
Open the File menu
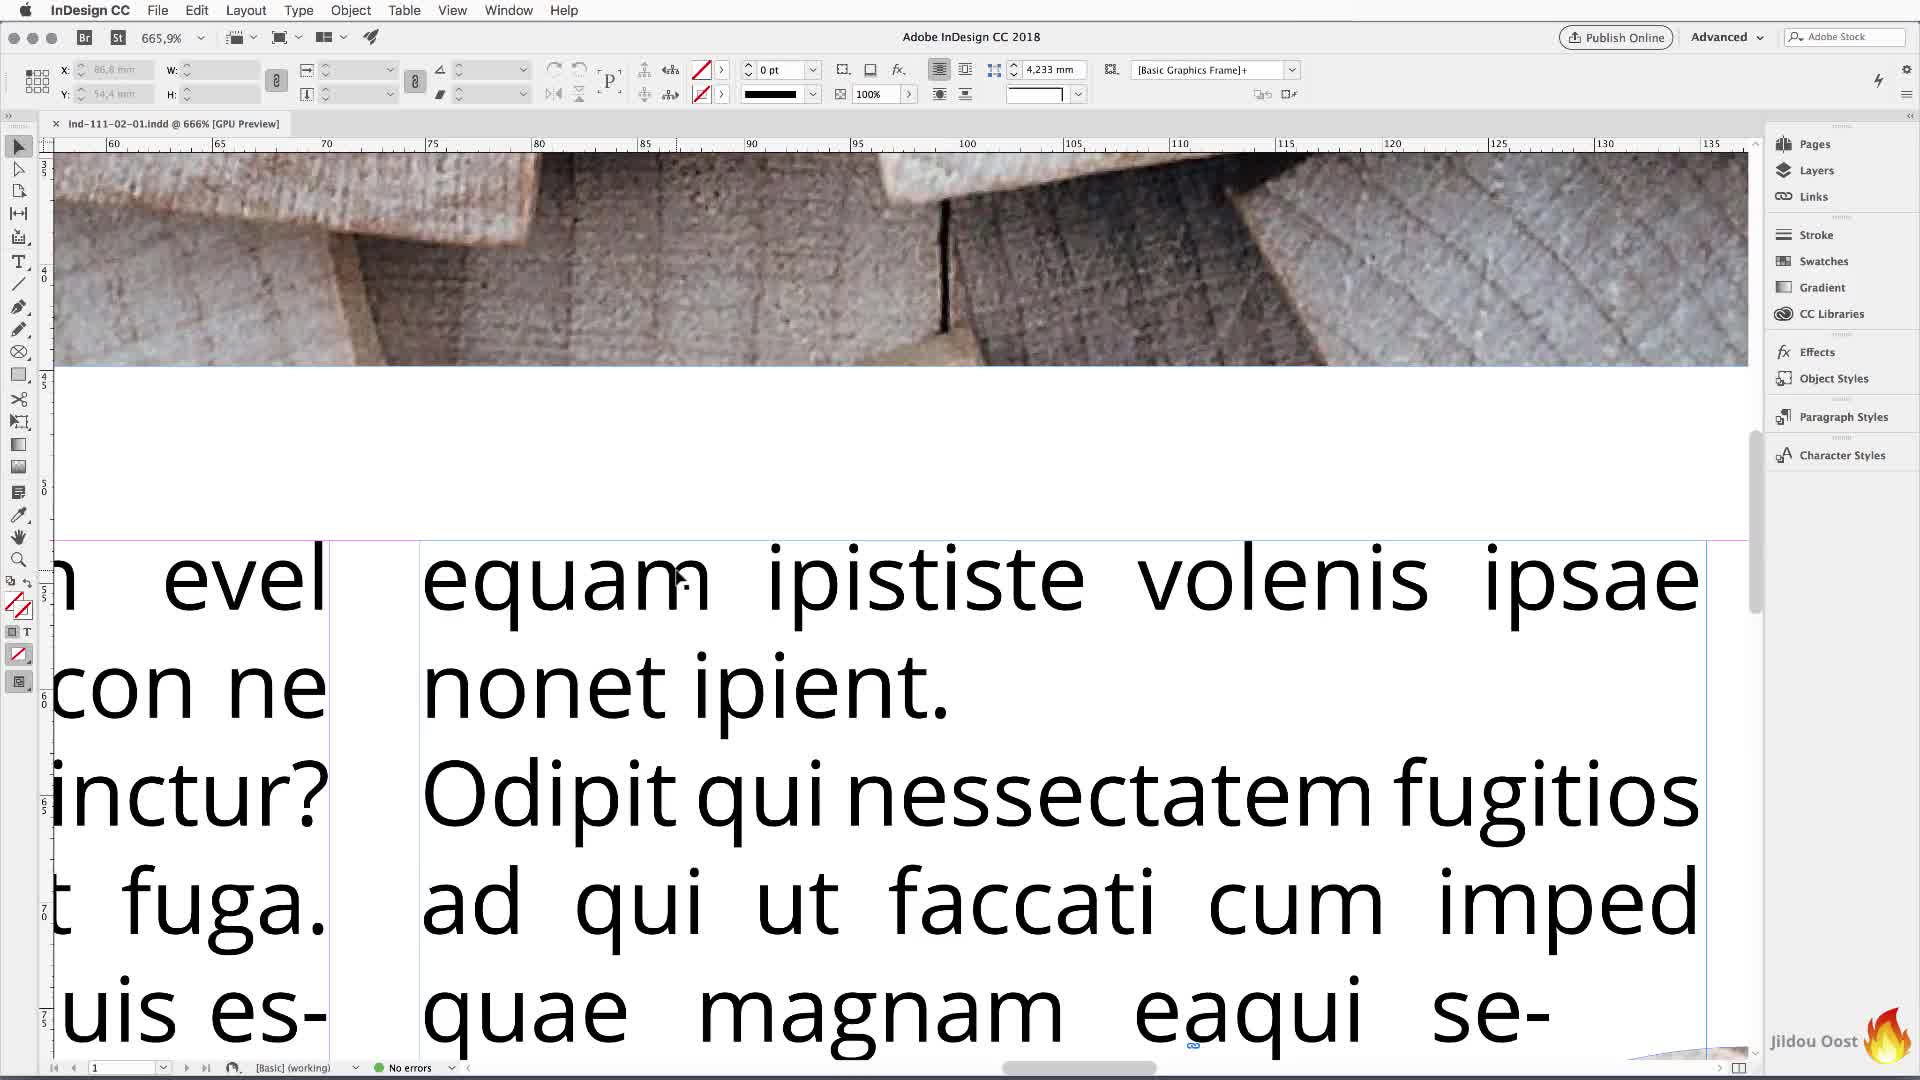pos(158,10)
